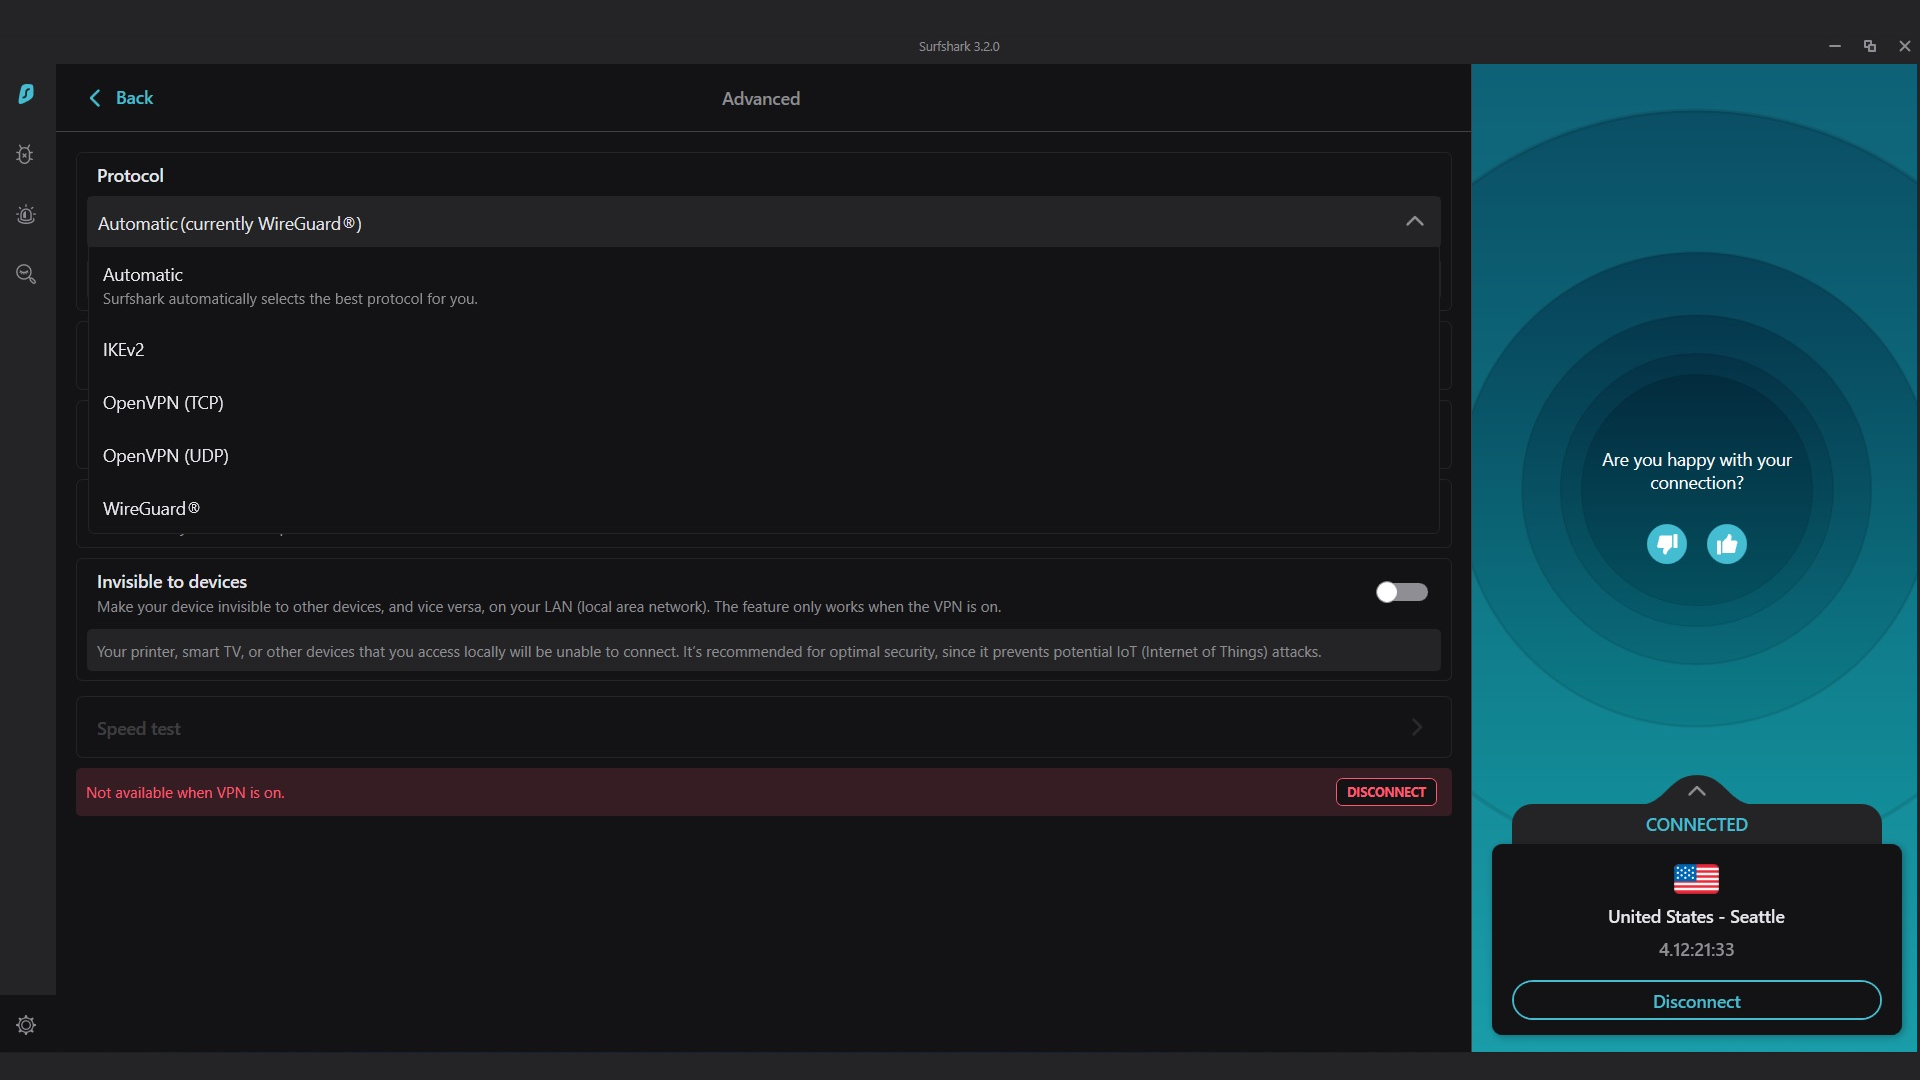Go Back to previous settings page
Screen dimensions: 1920x1080
(121, 98)
